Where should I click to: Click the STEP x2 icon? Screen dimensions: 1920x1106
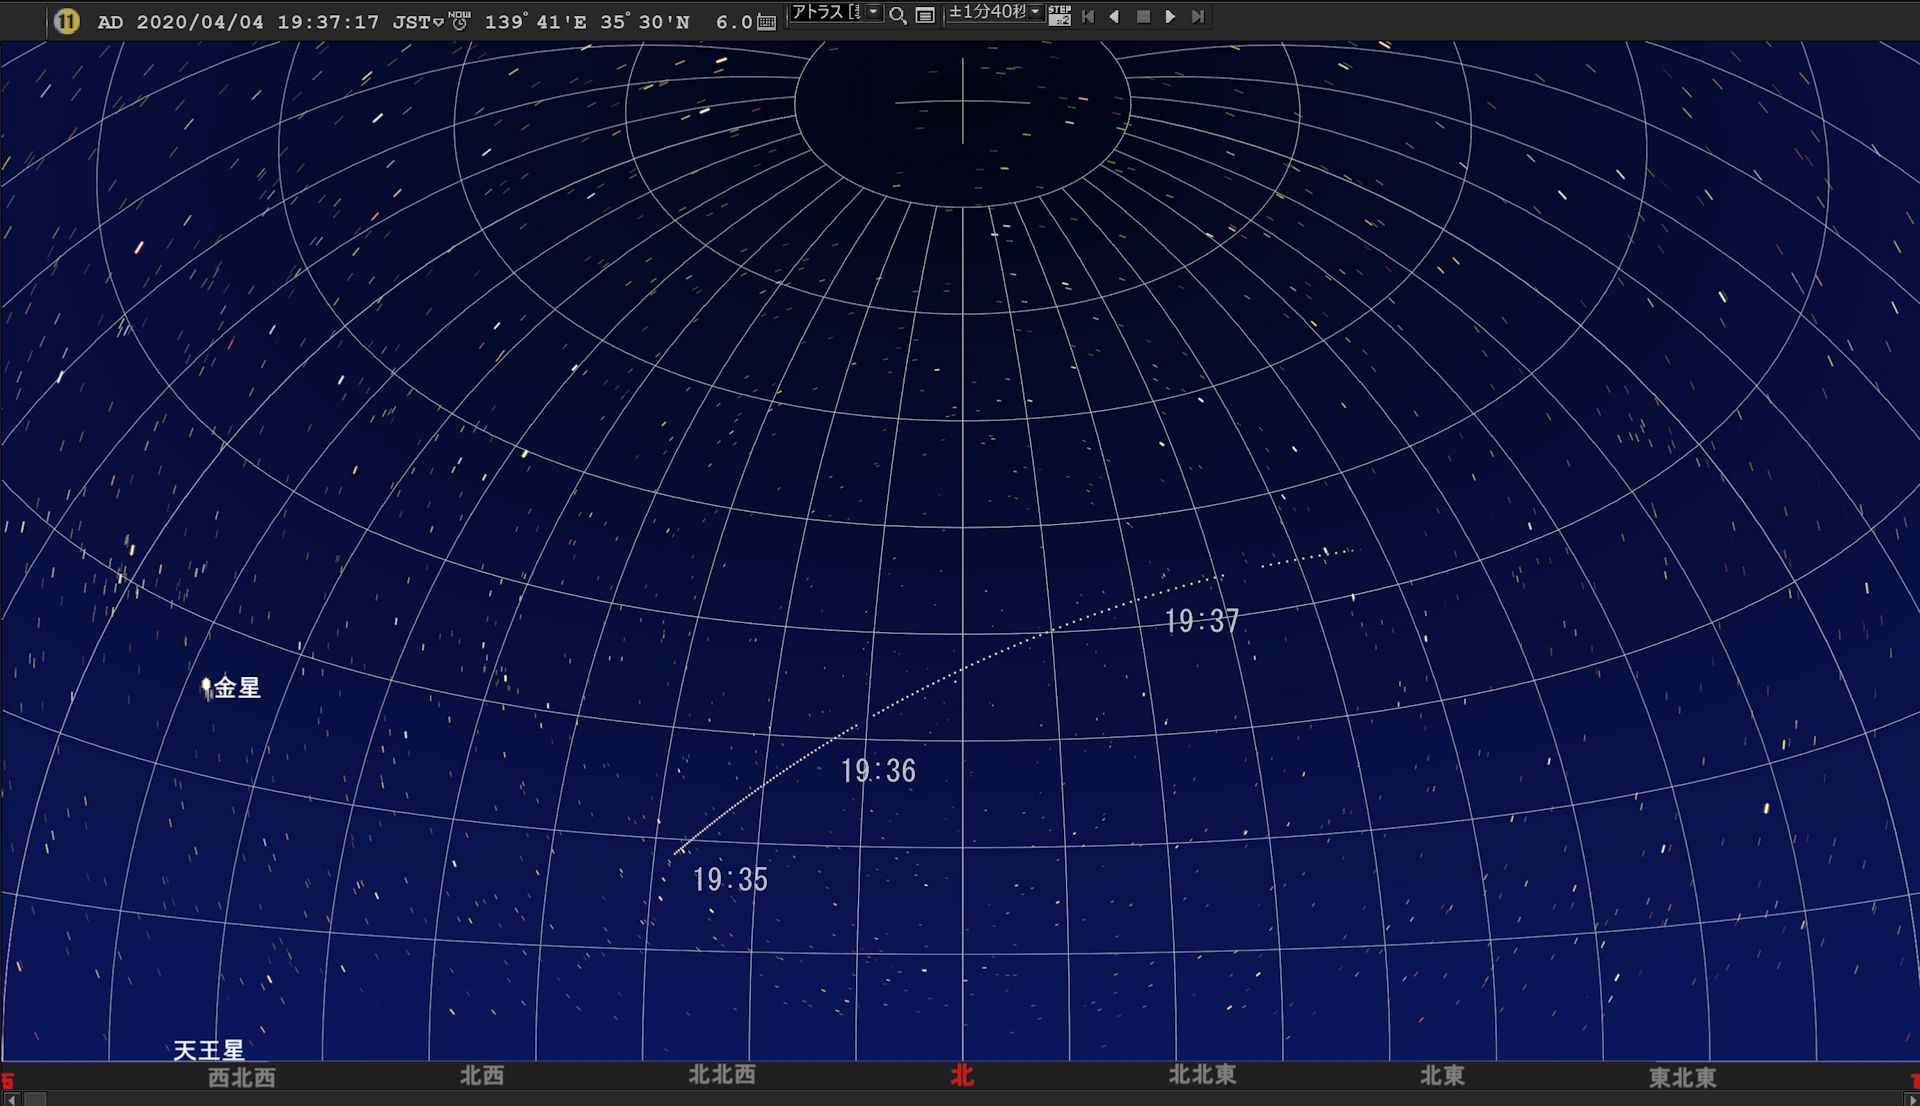(1060, 16)
